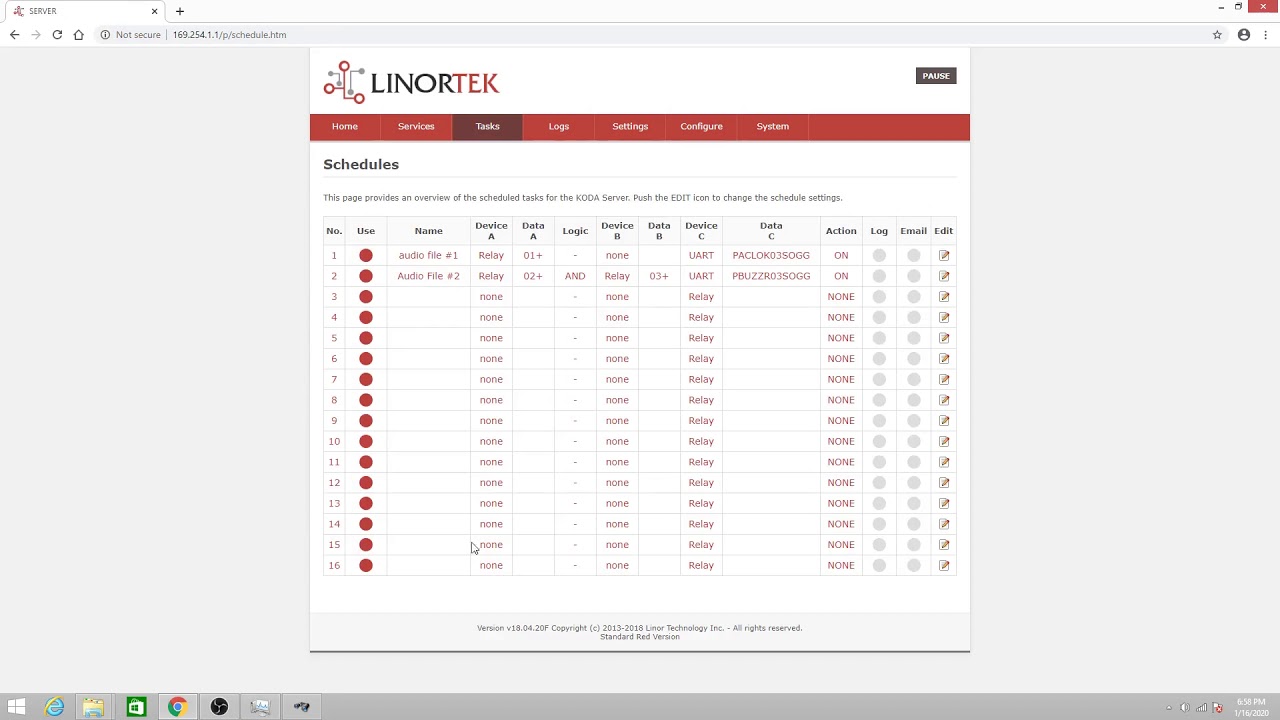Click schedule number 16
Image resolution: width=1280 pixels, height=720 pixels.
(334, 565)
